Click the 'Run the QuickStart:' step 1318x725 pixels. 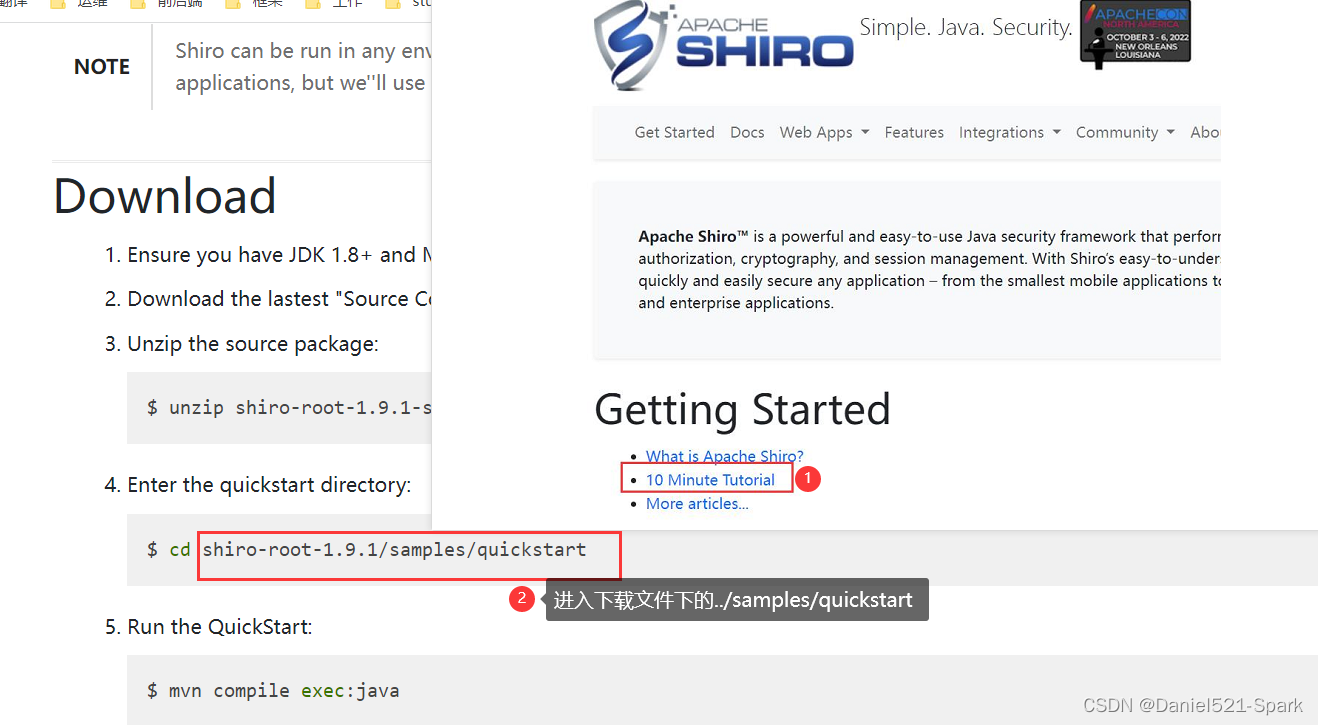[220, 627]
